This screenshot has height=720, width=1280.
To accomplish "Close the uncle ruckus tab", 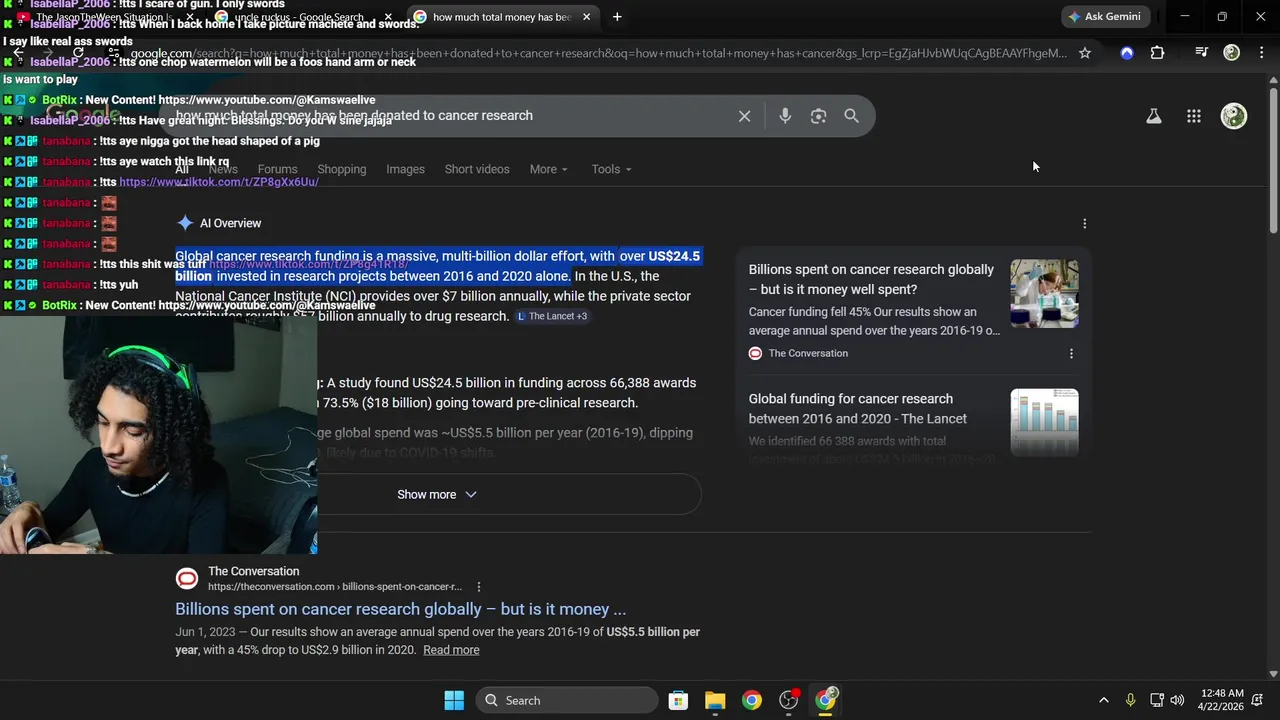I will [388, 17].
